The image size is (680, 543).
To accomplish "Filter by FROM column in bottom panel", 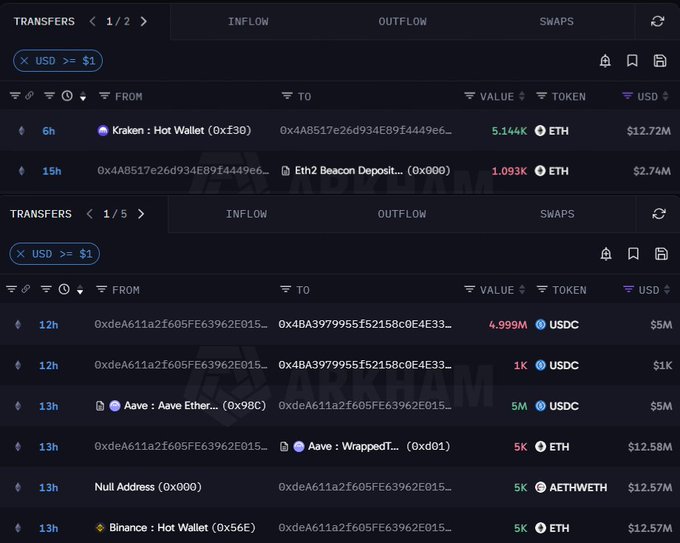I will tap(101, 289).
